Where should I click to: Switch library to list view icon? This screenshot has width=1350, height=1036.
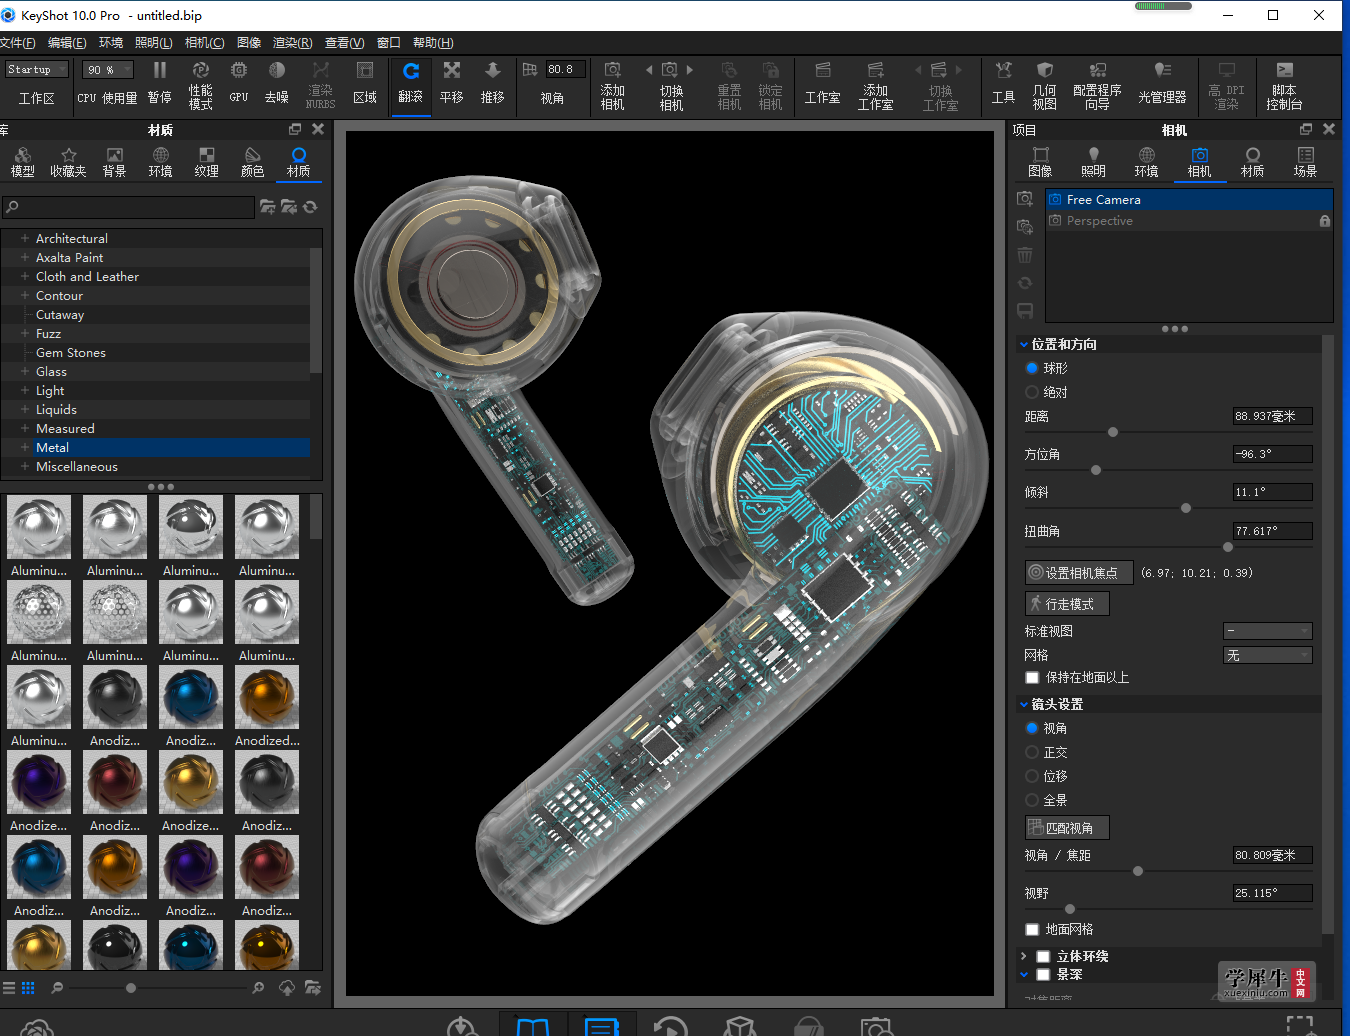tap(9, 988)
